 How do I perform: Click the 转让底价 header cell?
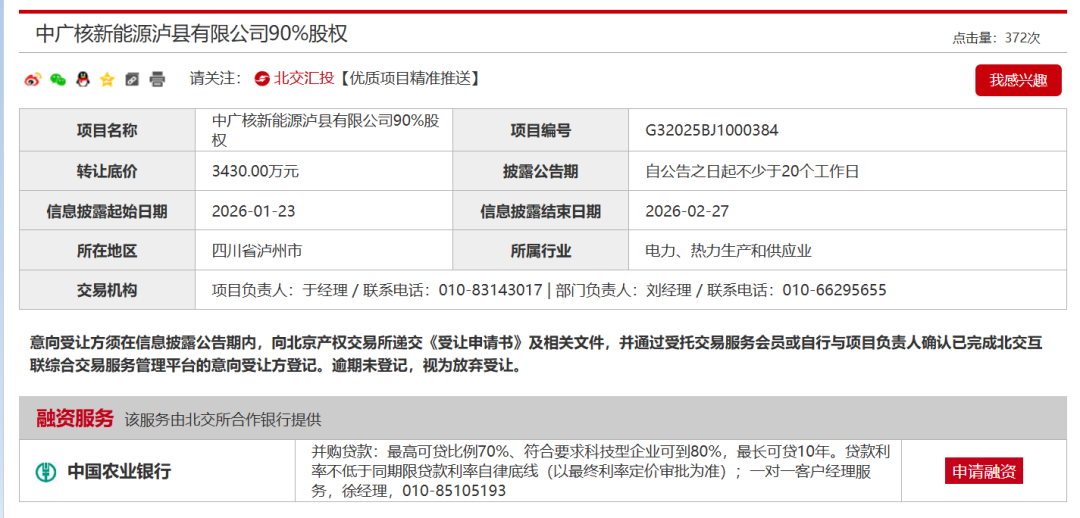click(x=107, y=172)
